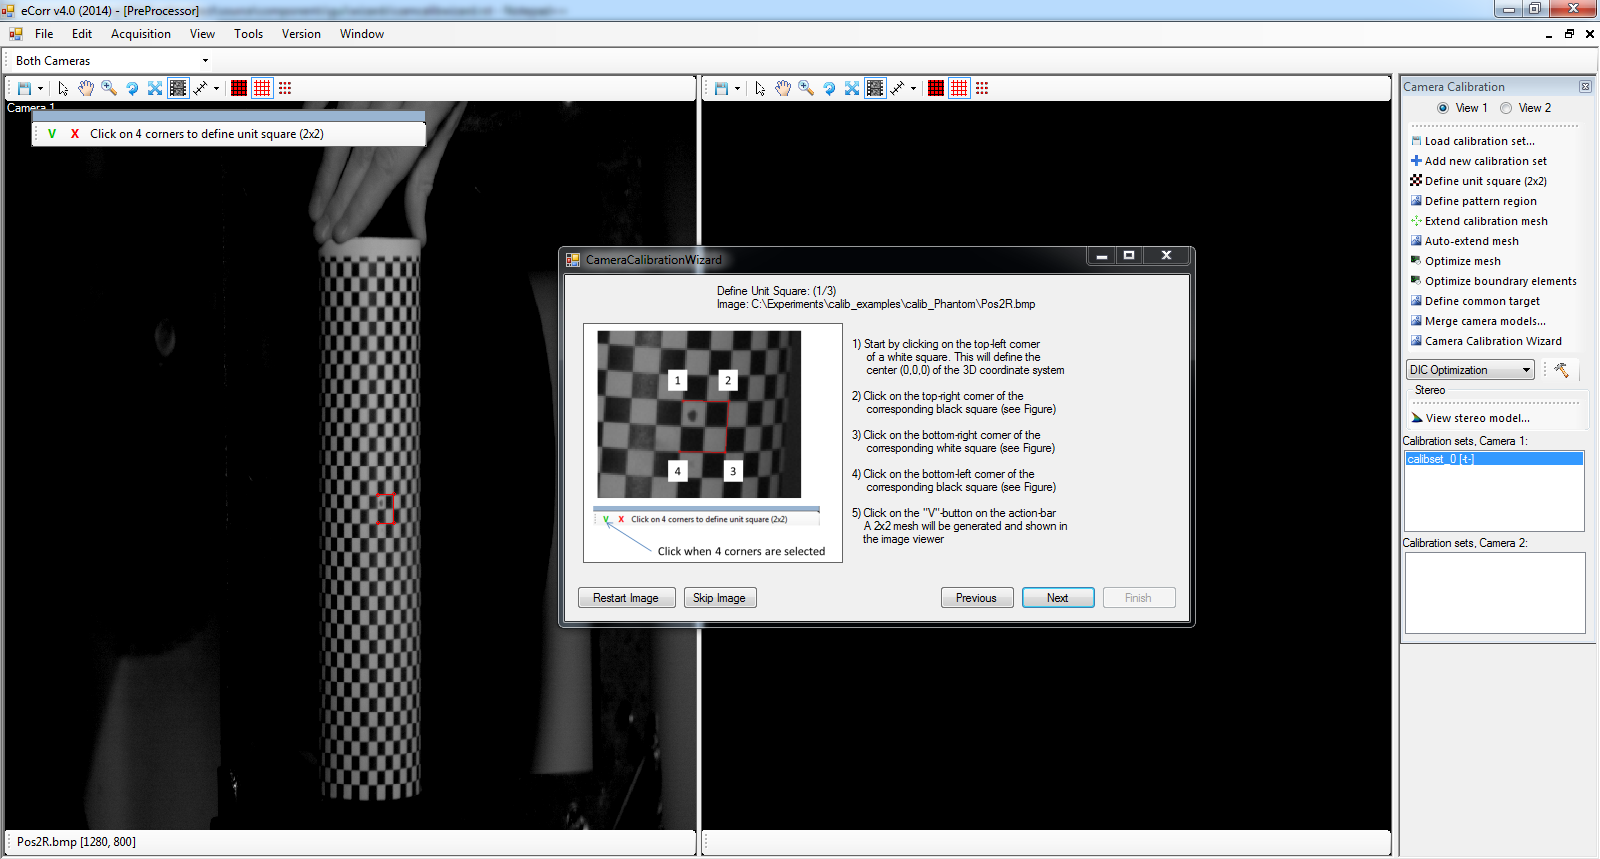
Task: Toggle the red grid-lines mesh icon in the right viewer
Action: 959,88
